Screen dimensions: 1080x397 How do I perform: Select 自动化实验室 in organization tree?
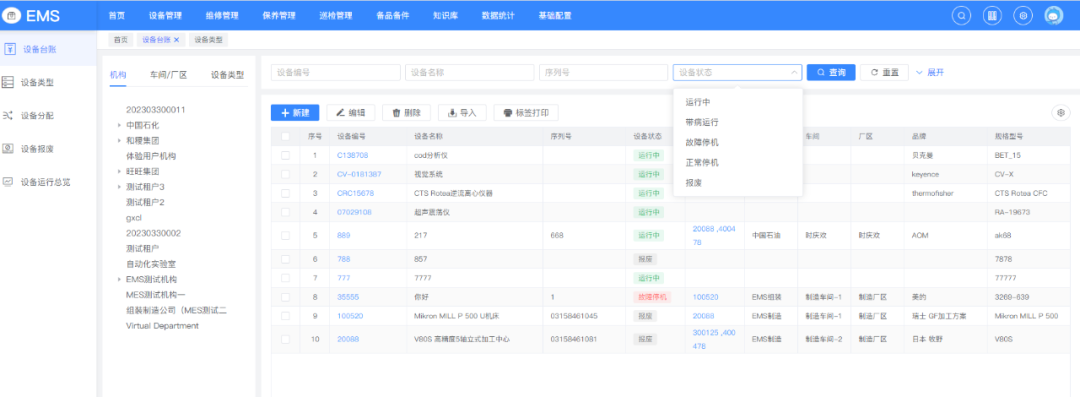coord(151,264)
